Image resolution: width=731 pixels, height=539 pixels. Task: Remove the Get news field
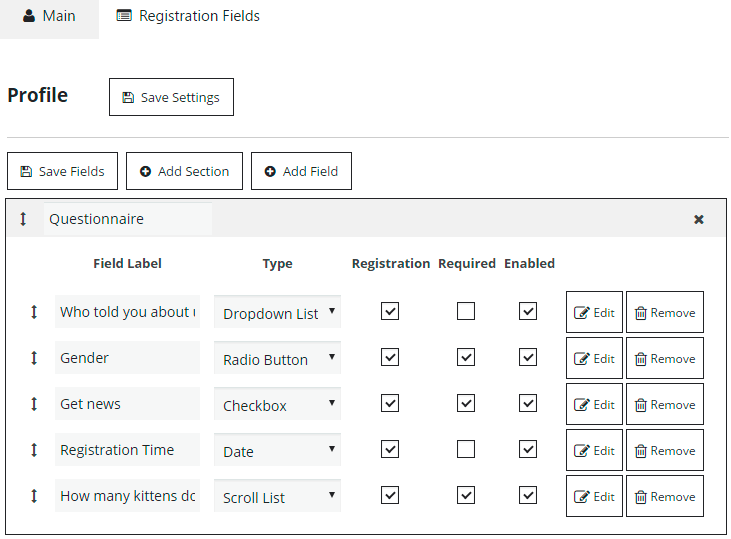click(x=665, y=404)
